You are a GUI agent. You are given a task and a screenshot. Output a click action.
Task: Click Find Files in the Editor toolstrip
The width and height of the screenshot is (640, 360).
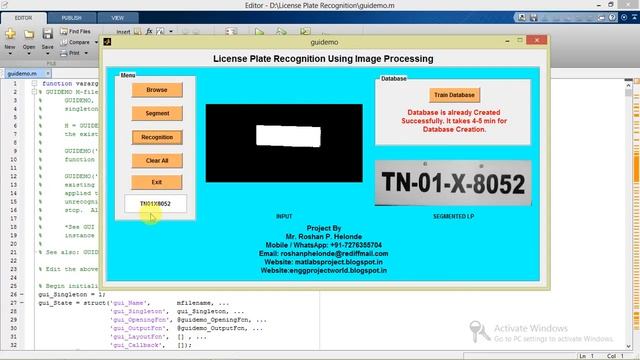76,31
